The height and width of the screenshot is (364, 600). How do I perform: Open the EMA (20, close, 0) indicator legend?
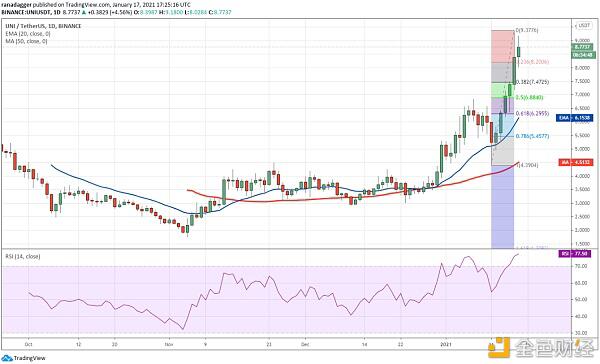pyautogui.click(x=28, y=34)
